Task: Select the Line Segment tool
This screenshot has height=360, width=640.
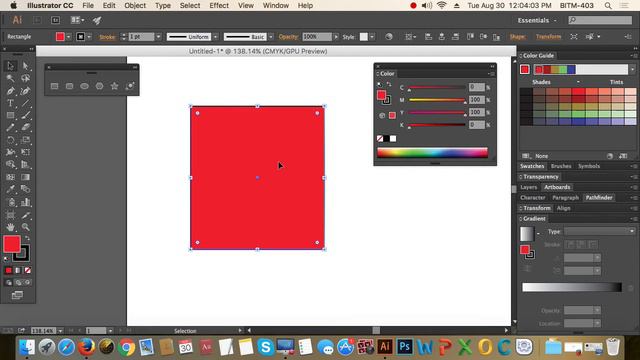Action: point(25,103)
